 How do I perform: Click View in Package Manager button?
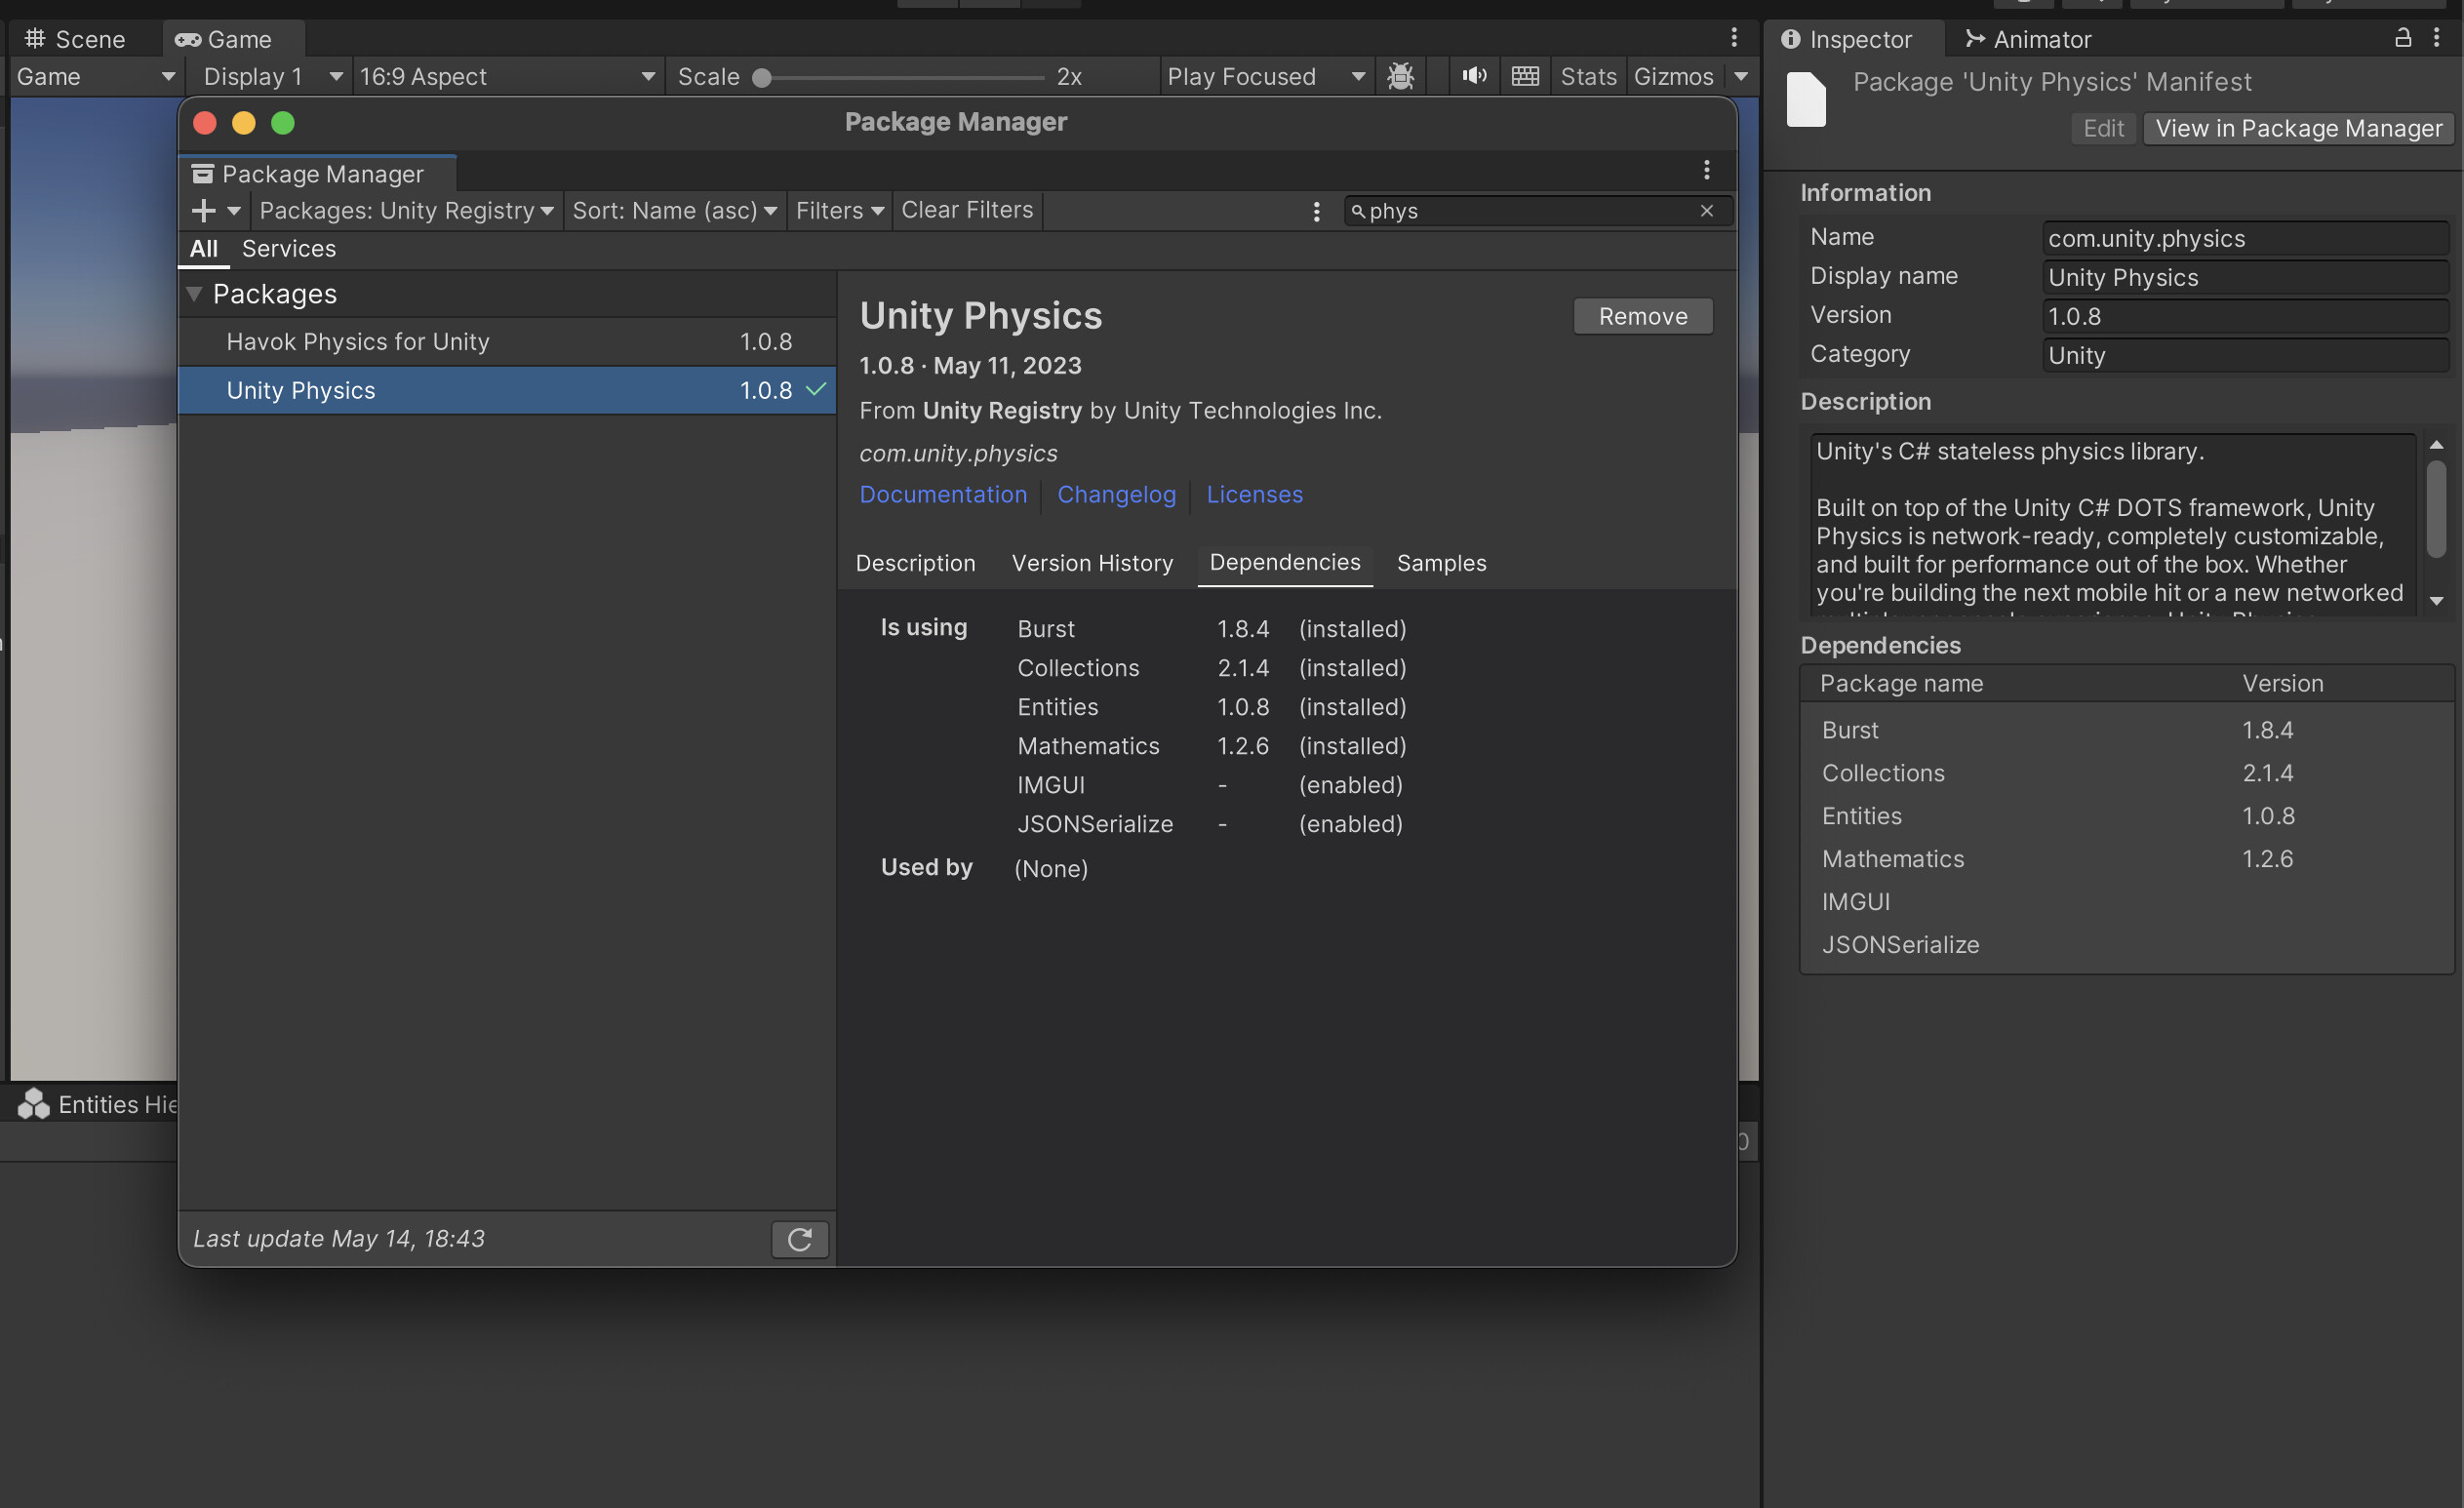pos(2298,128)
